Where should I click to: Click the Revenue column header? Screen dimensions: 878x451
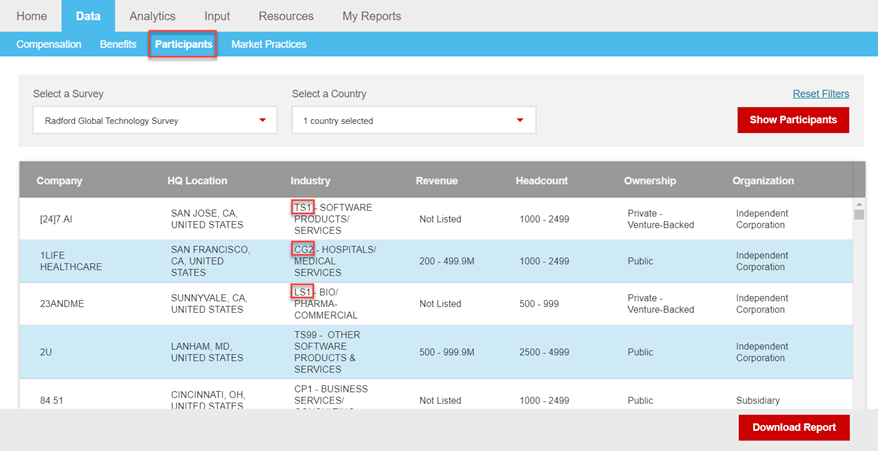coord(437,180)
